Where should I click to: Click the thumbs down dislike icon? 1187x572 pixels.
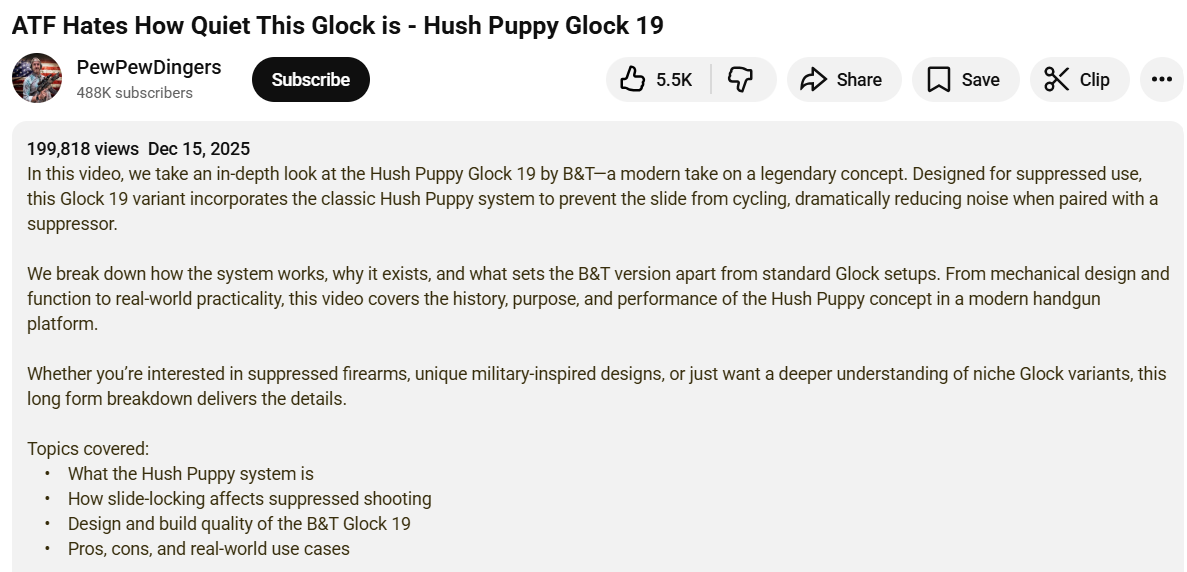(x=740, y=80)
